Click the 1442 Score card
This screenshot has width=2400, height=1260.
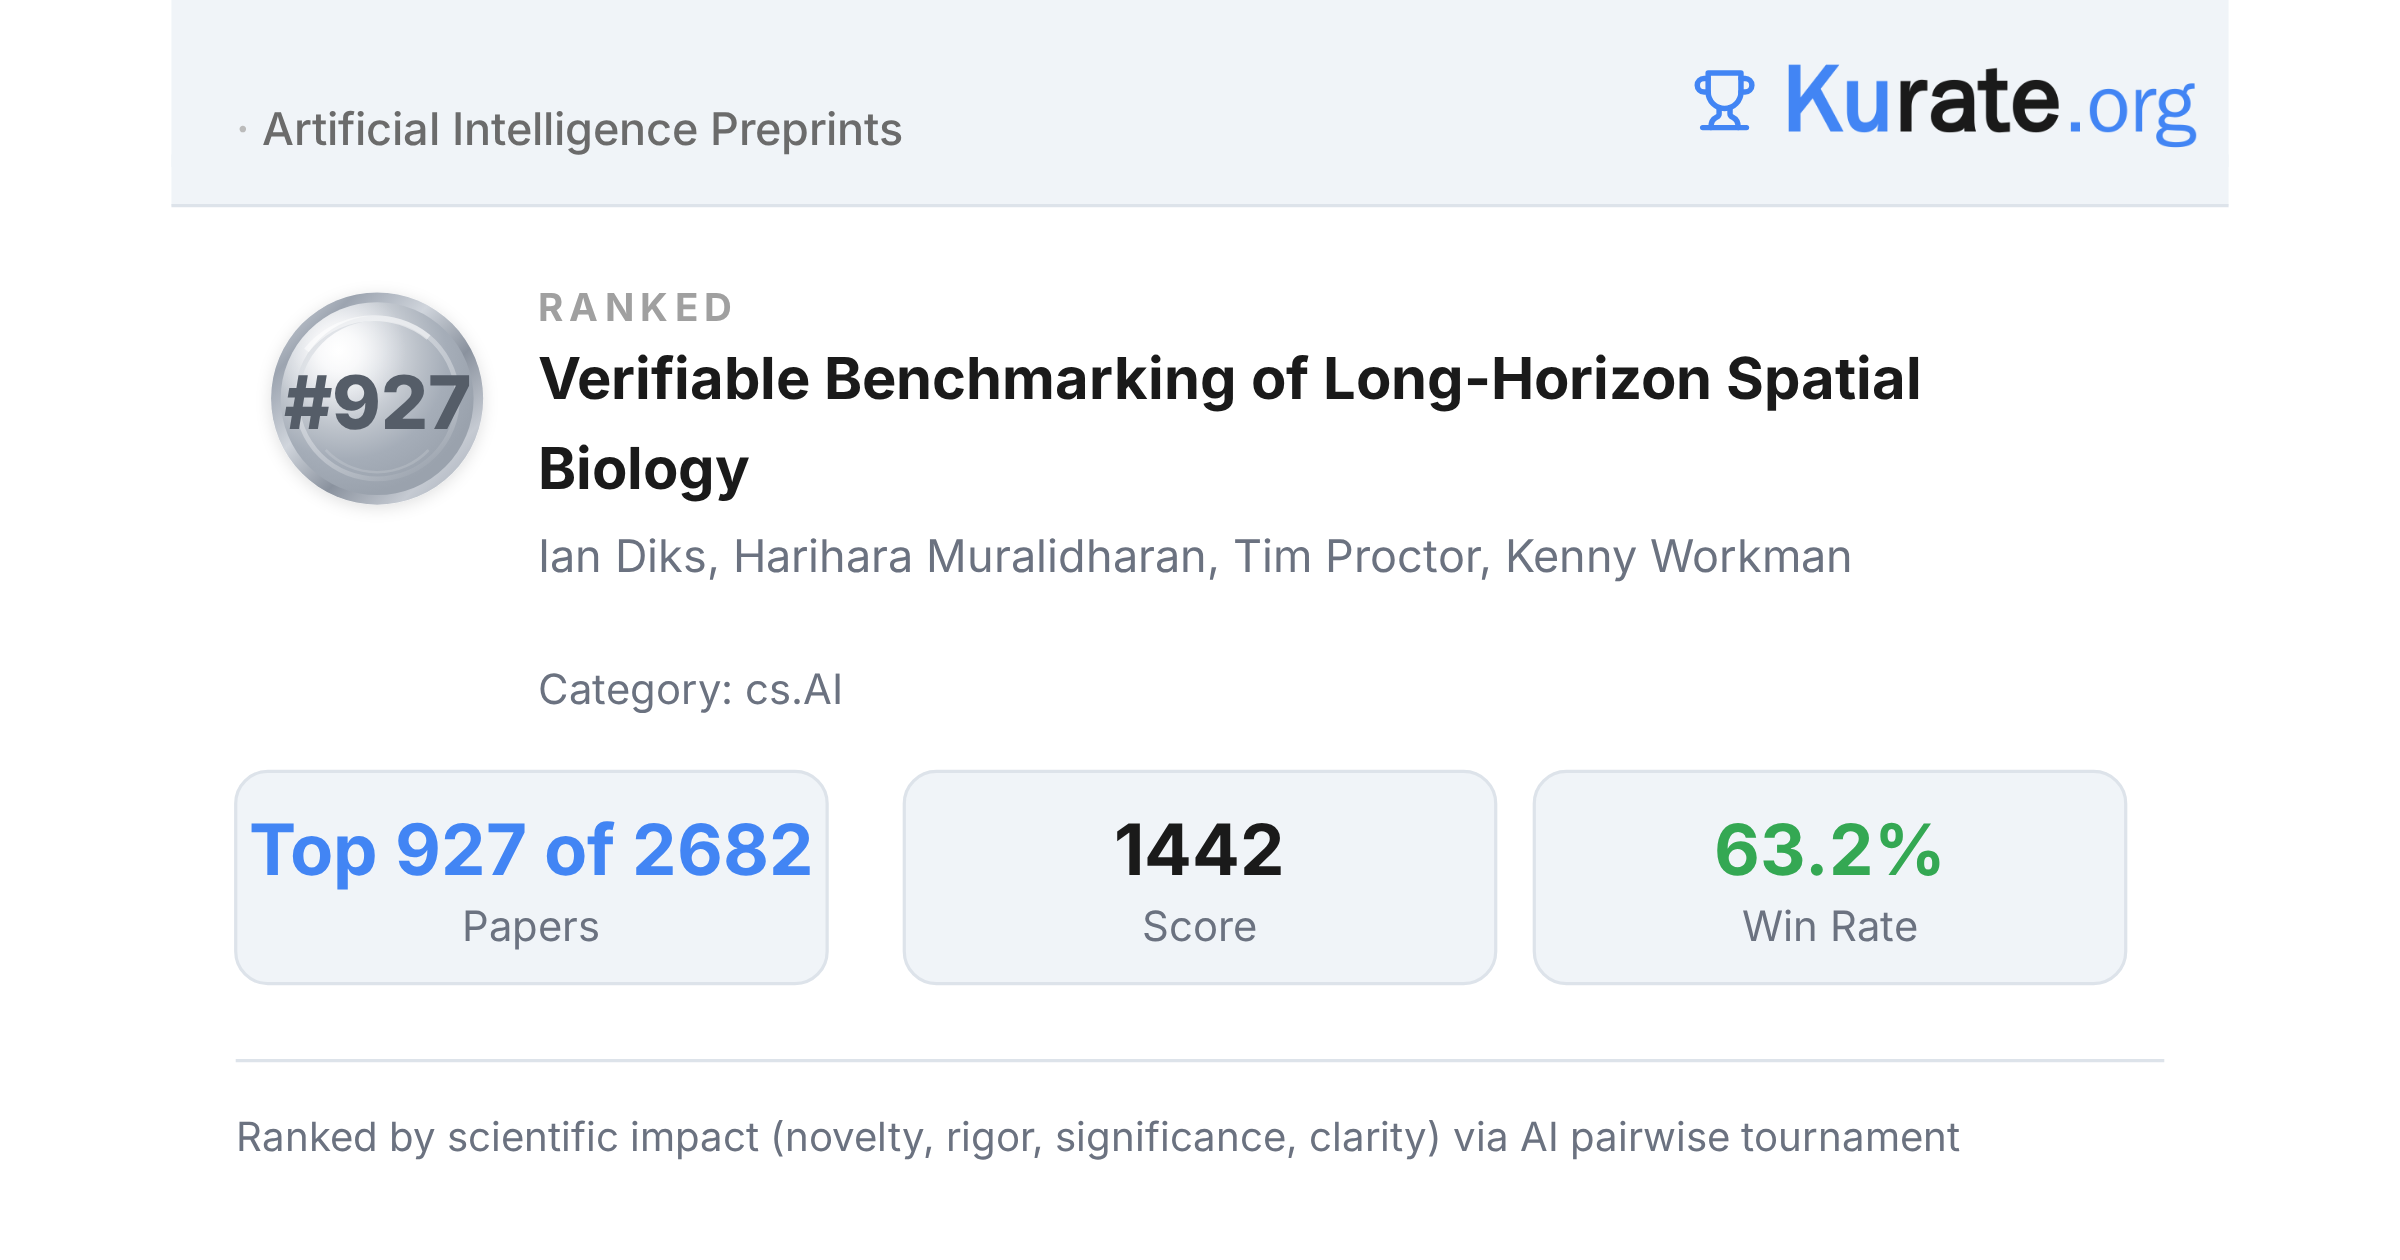[x=1199, y=877]
